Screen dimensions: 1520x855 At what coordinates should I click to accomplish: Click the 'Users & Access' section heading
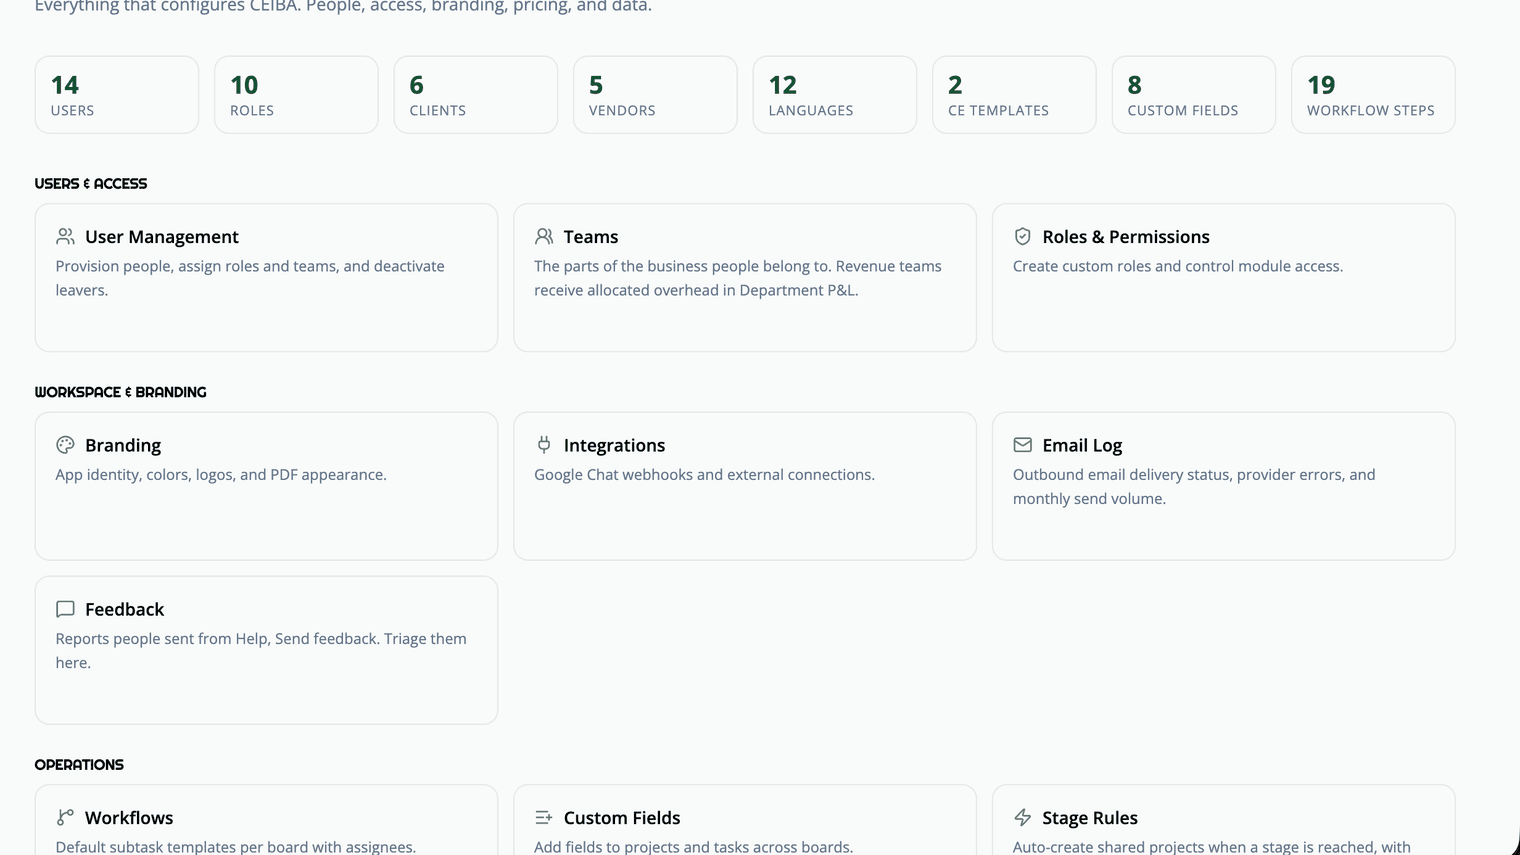tap(91, 184)
